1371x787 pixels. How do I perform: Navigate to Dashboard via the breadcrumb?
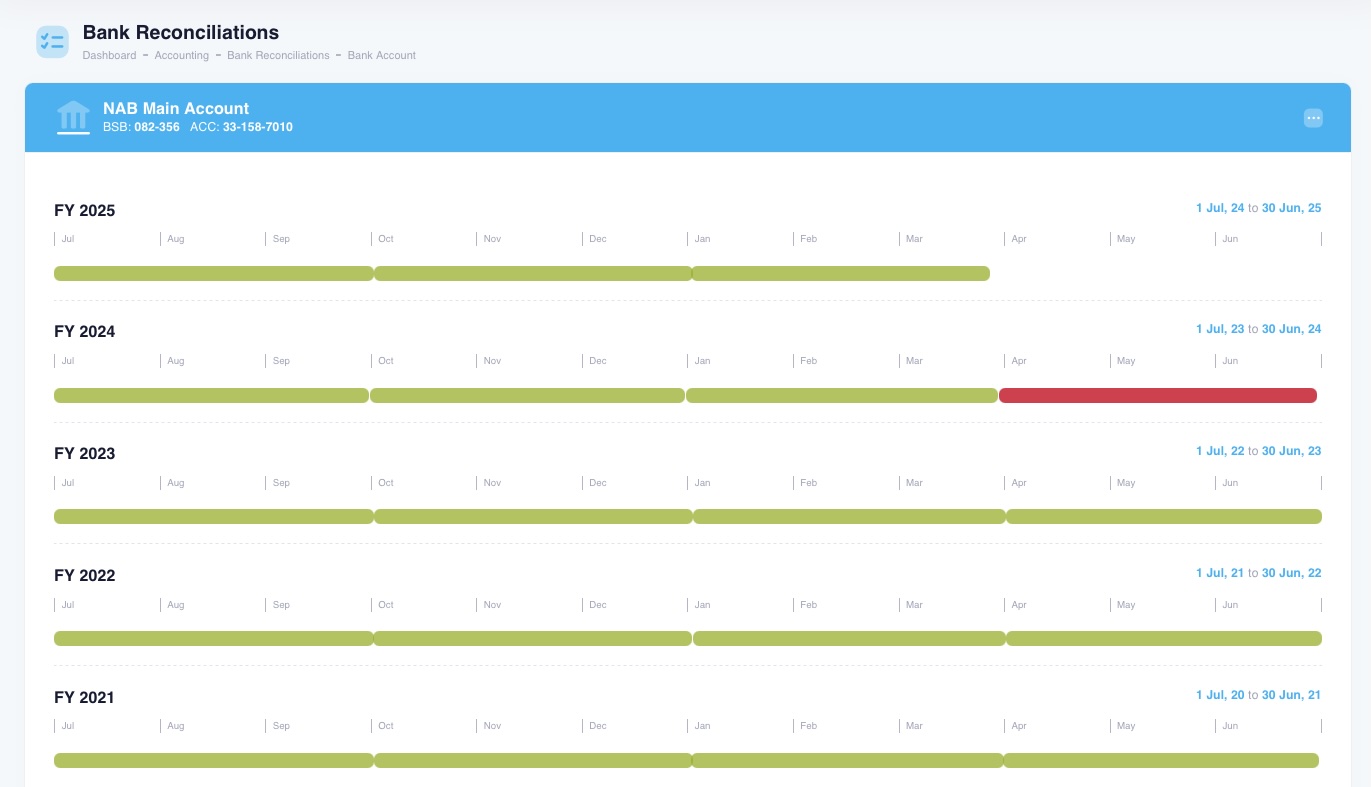tap(109, 55)
